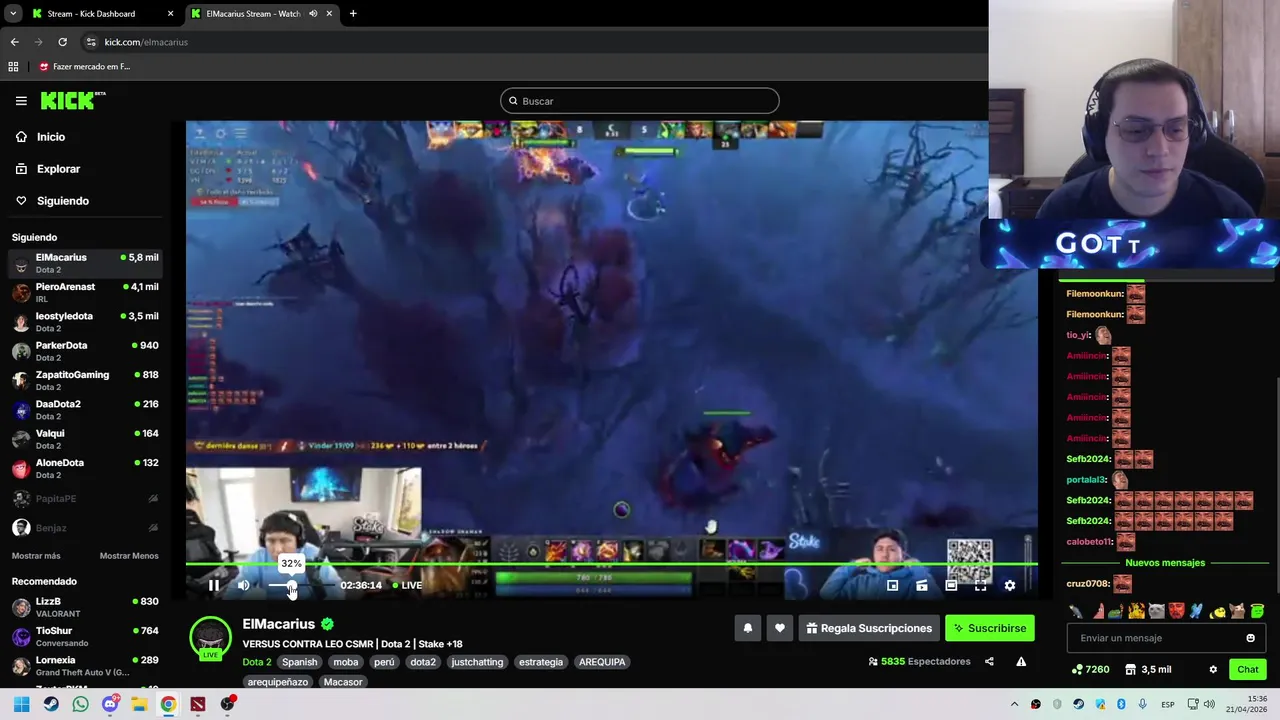Switch to theater mode in the player
This screenshot has width=1280, height=720.
click(951, 585)
